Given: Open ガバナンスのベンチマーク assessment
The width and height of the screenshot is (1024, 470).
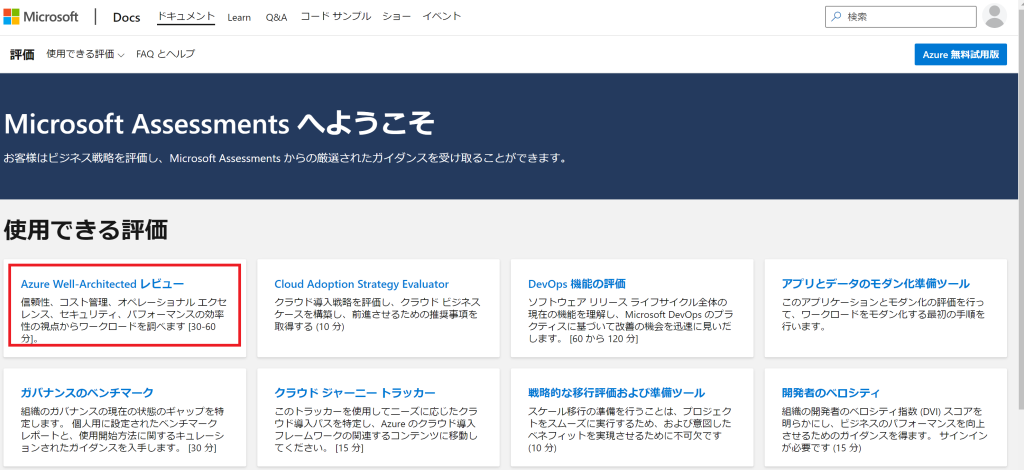Looking at the screenshot, I should [x=87, y=392].
